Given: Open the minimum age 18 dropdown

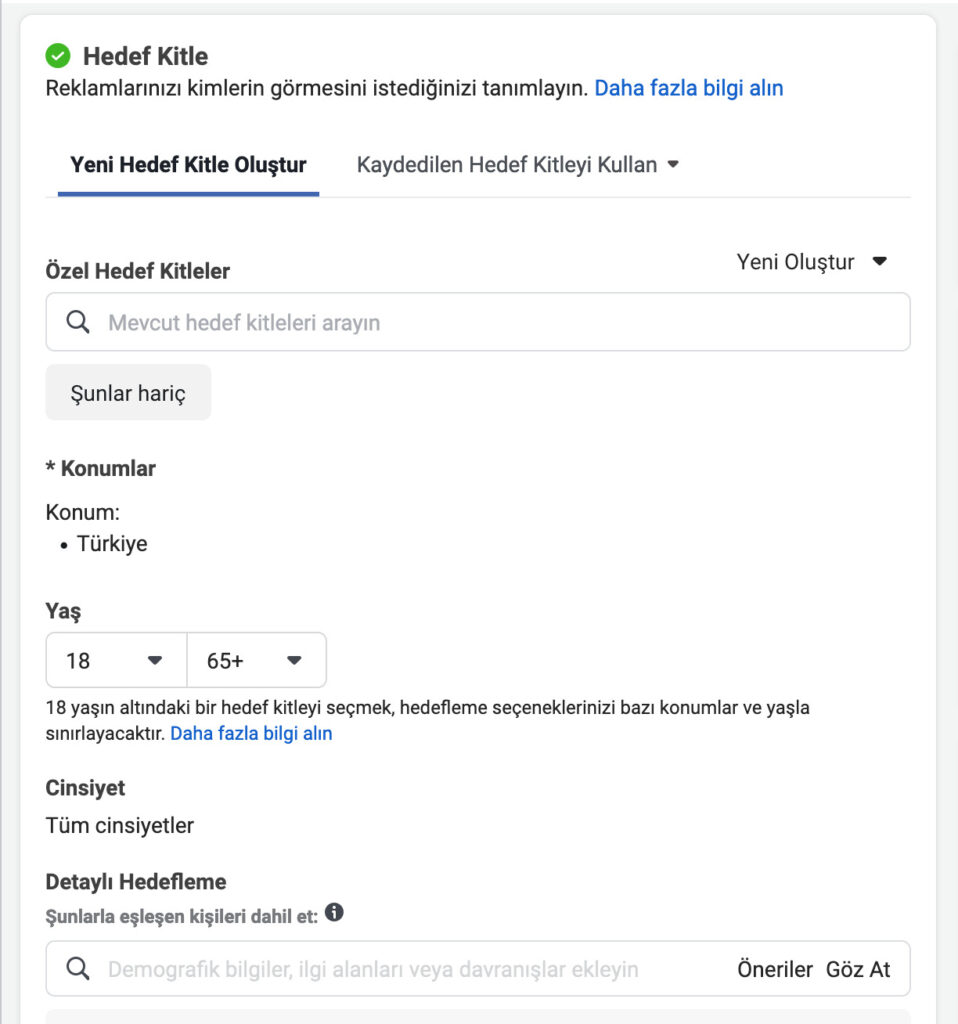Looking at the screenshot, I should tap(116, 660).
